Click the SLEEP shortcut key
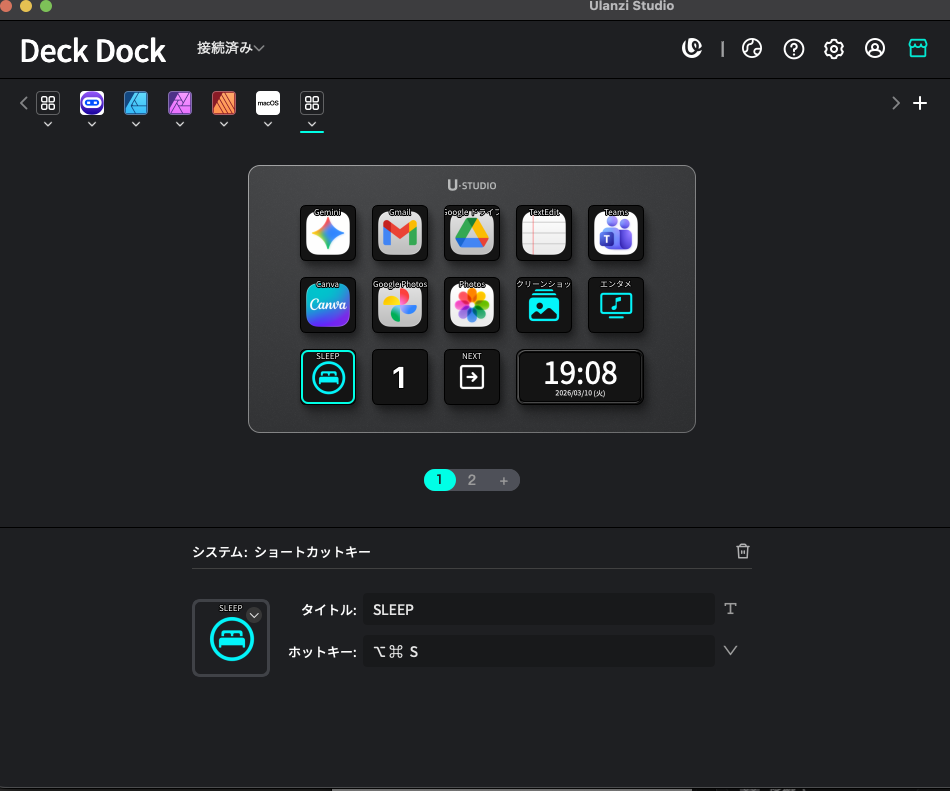Screen dimensions: 950x791 [327, 377]
